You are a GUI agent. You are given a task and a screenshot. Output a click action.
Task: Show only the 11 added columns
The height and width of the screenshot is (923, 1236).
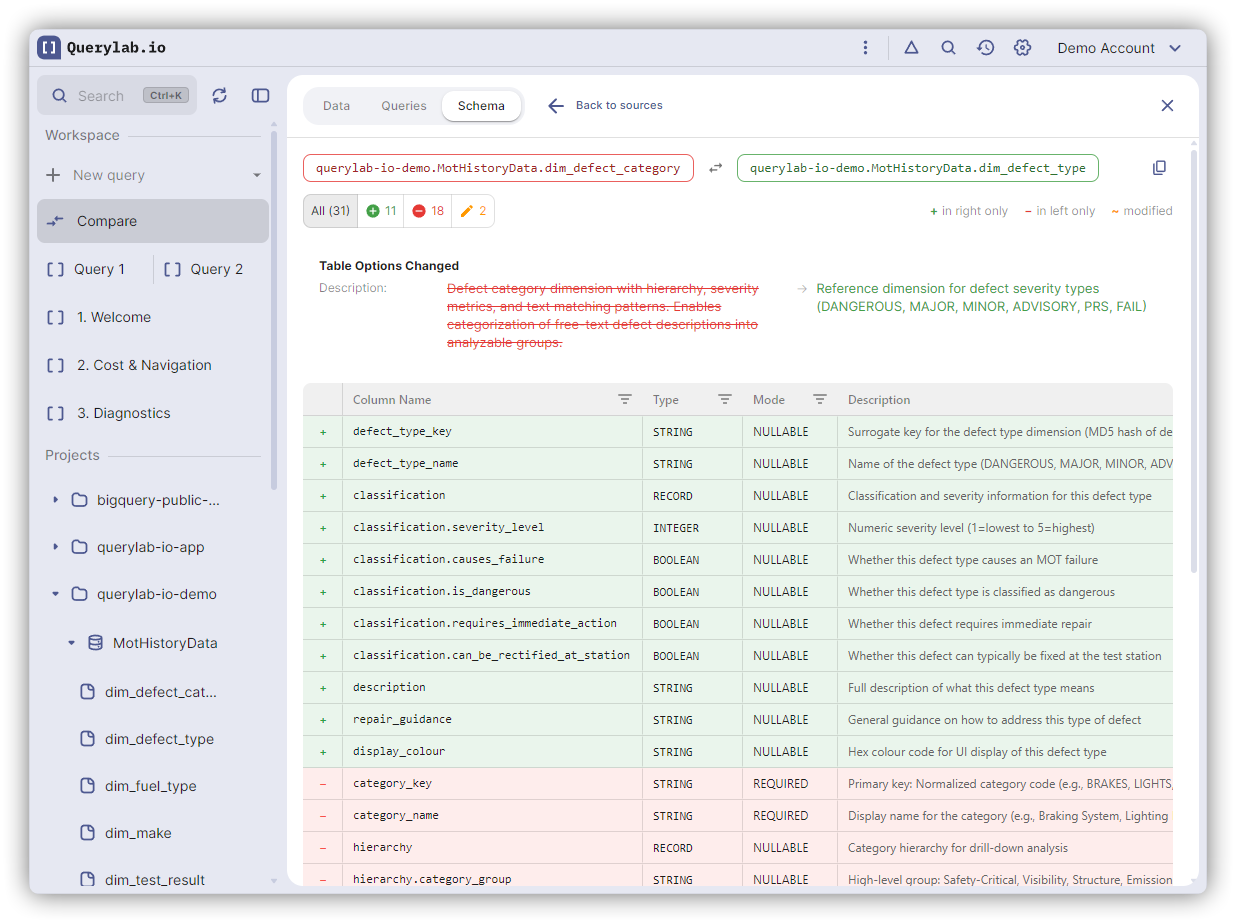point(381,211)
